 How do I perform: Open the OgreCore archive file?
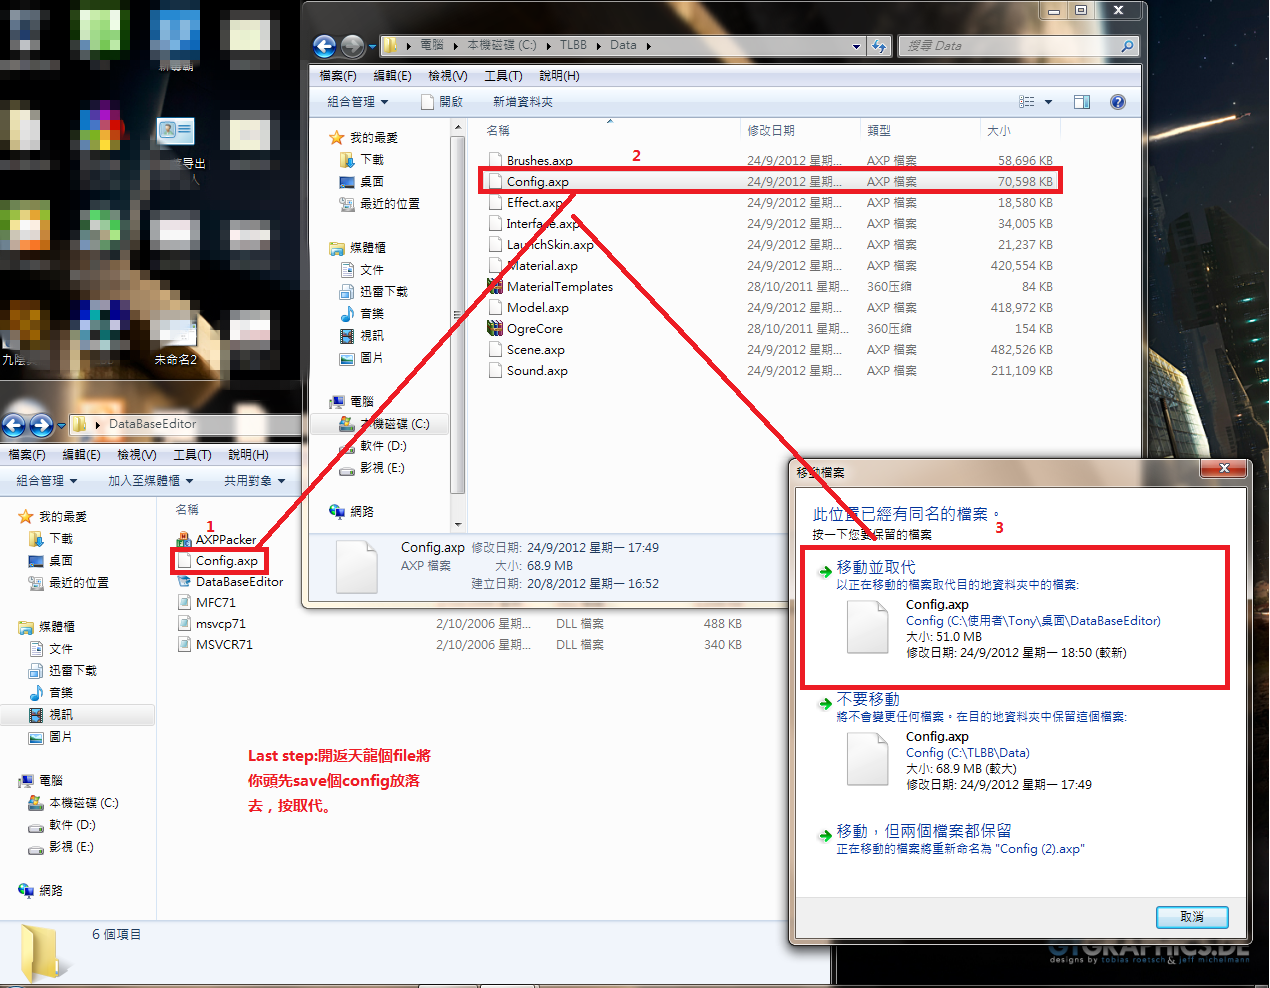point(534,329)
